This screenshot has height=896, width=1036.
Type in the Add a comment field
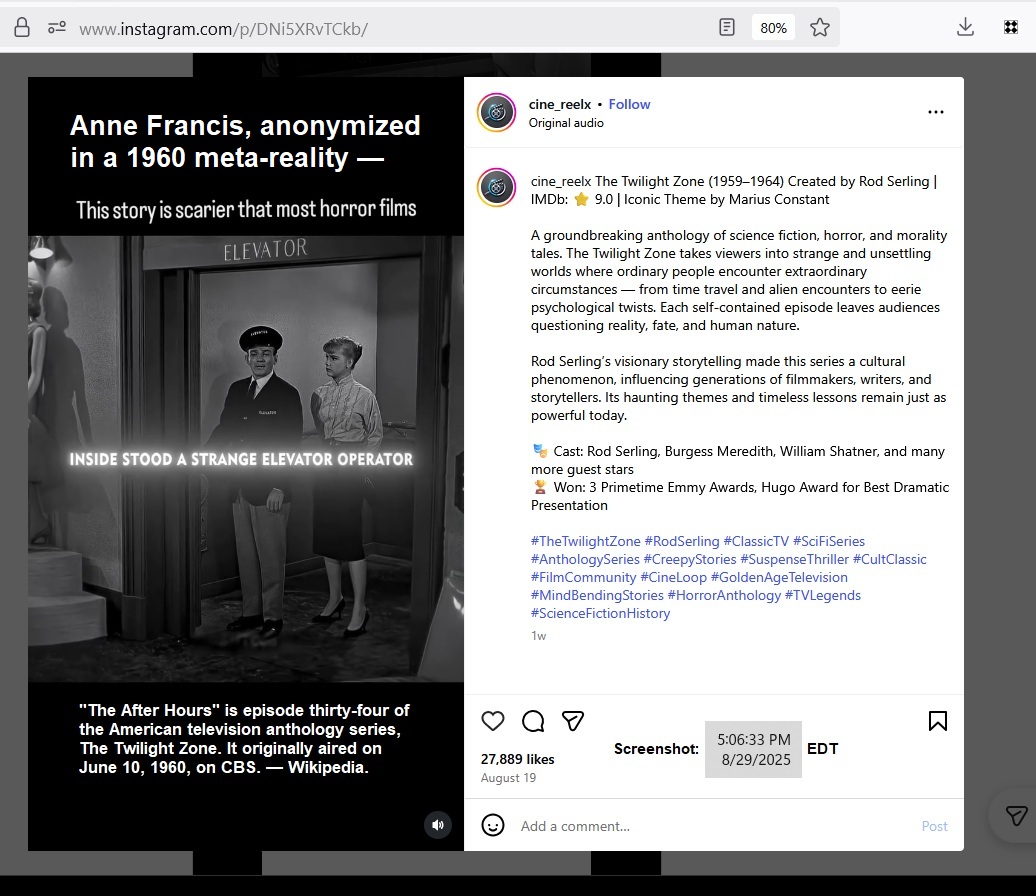(x=700, y=826)
